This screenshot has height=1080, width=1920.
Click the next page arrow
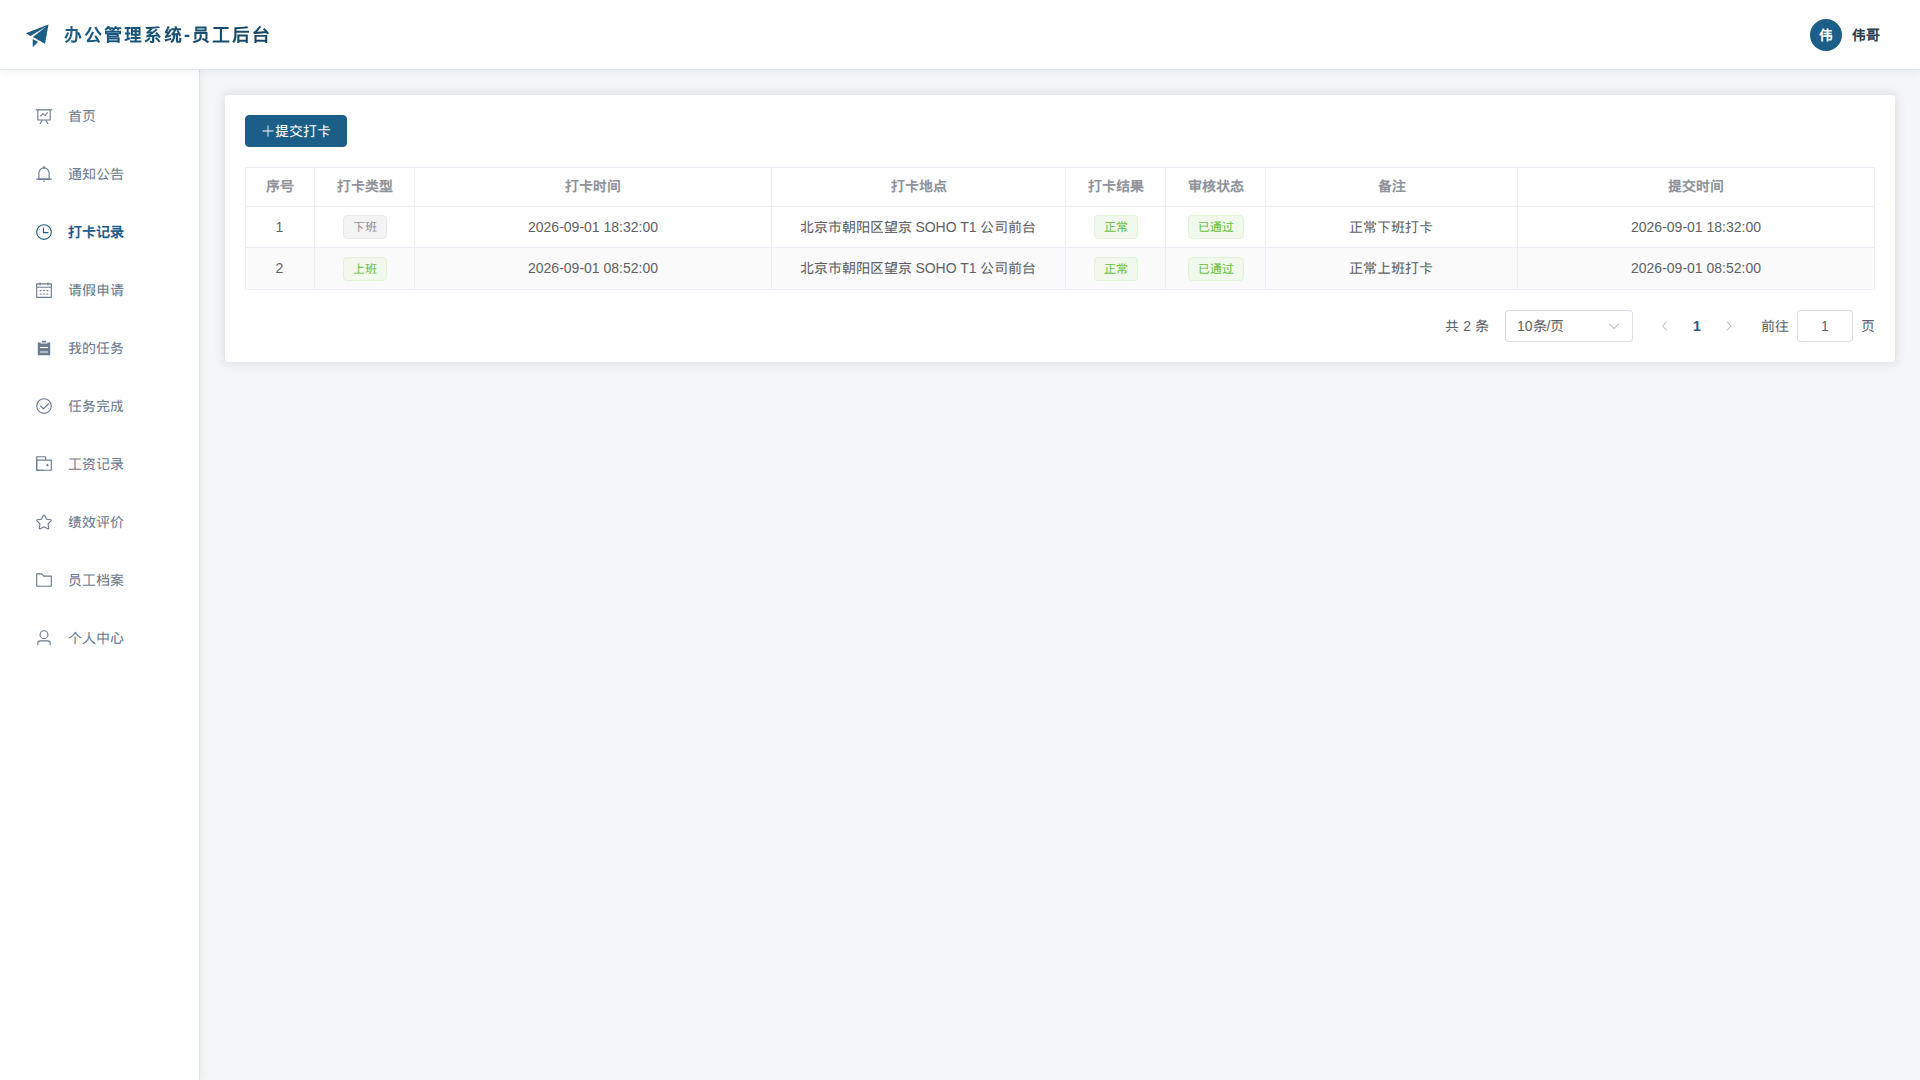point(1729,326)
